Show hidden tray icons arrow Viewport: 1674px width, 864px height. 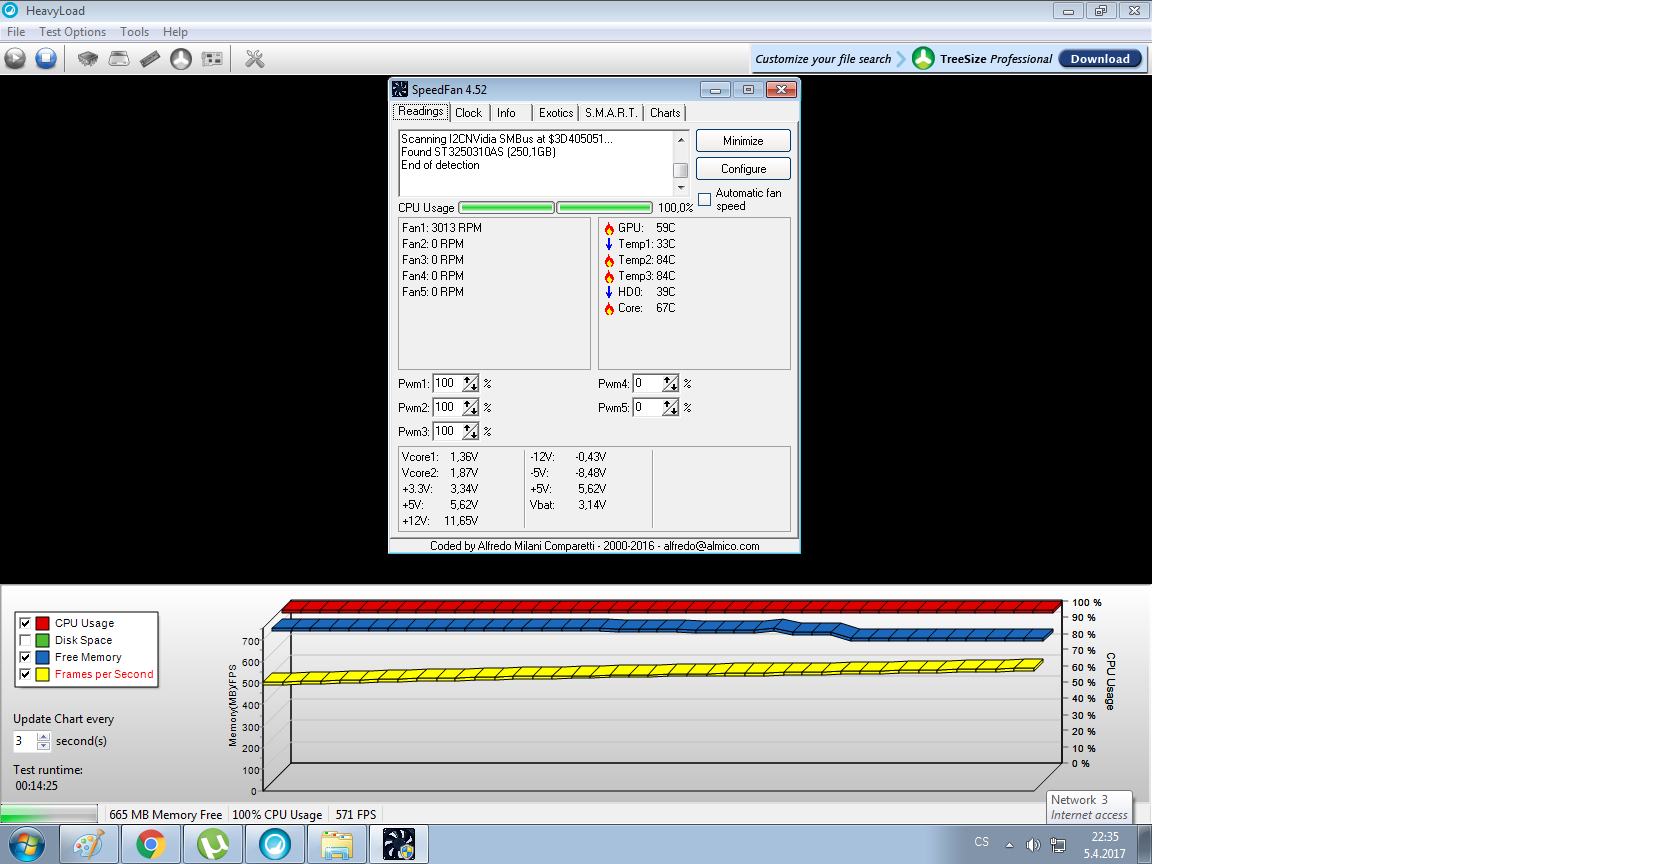point(1009,845)
